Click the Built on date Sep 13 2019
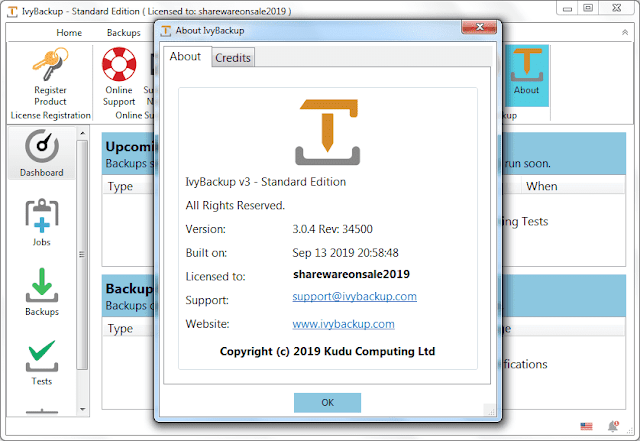The width and height of the screenshot is (640, 441). pyautogui.click(x=345, y=253)
